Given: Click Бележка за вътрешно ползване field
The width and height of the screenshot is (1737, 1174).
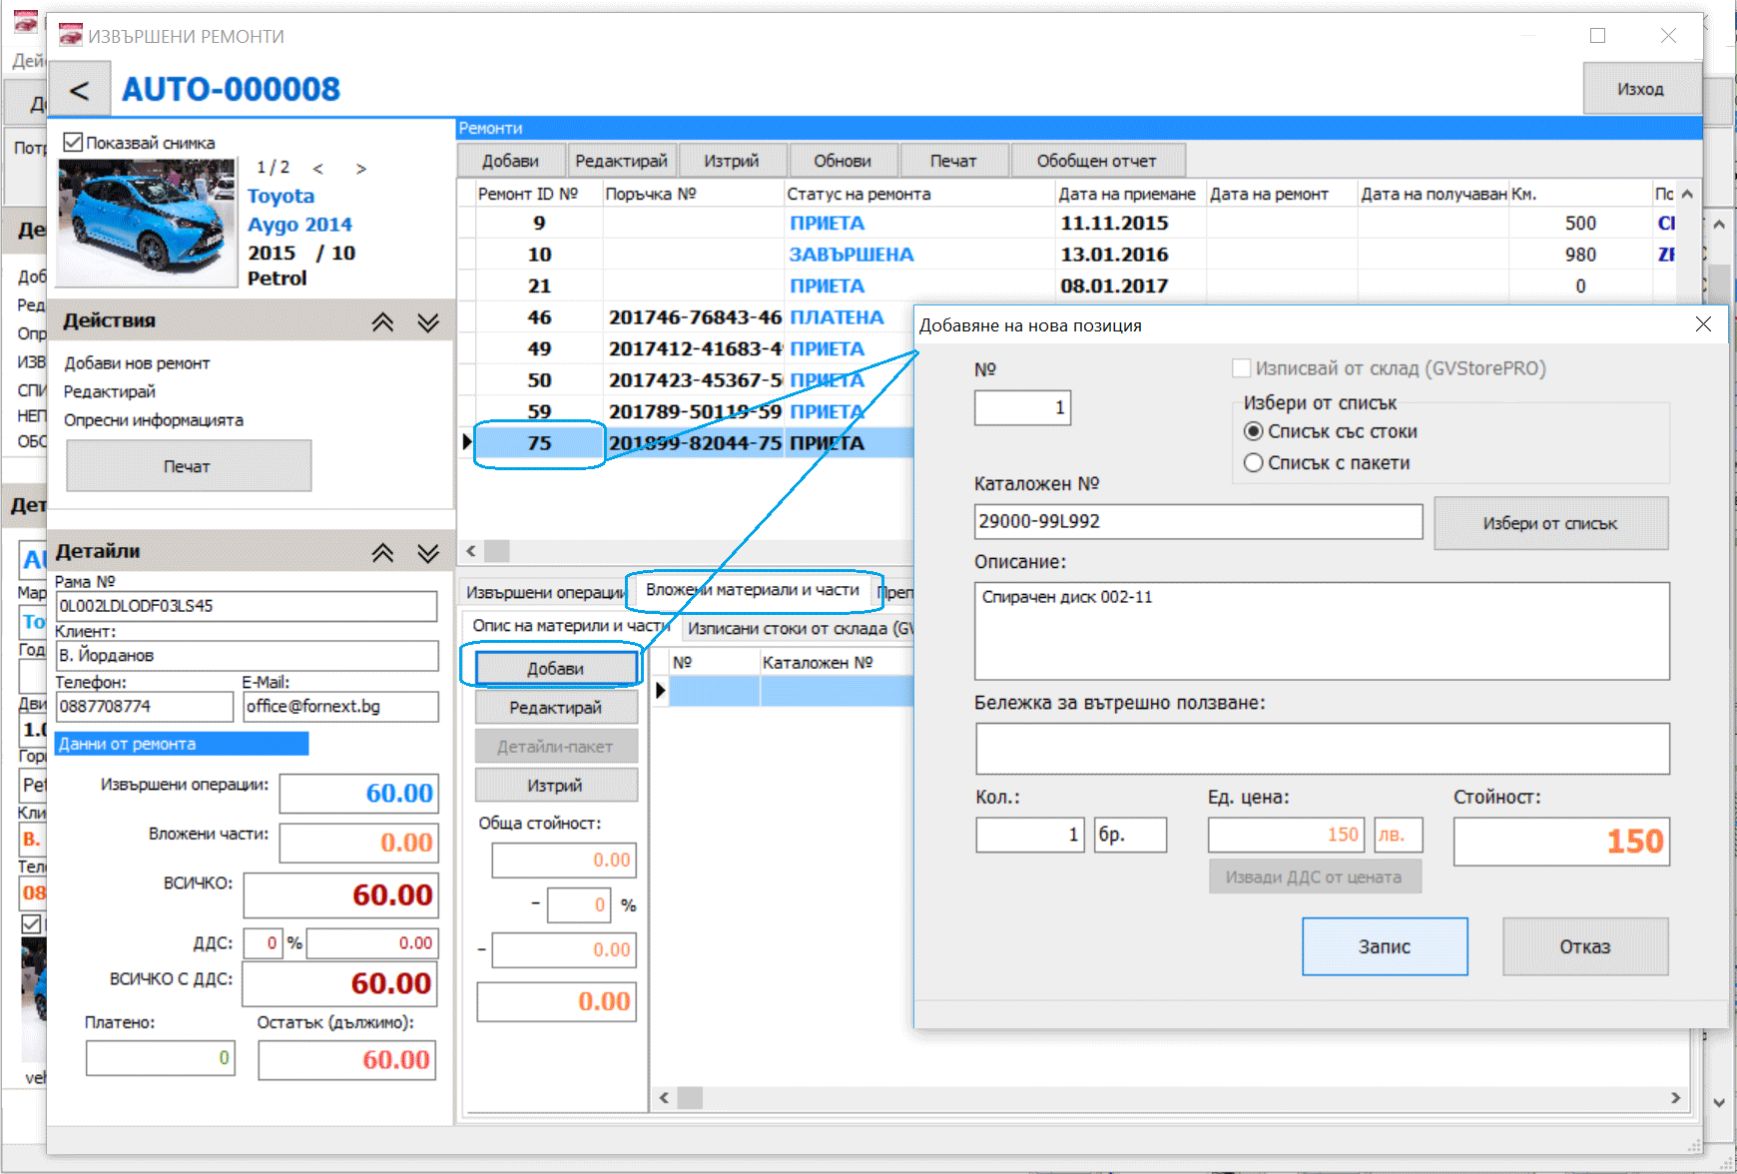Looking at the screenshot, I should [x=1322, y=748].
